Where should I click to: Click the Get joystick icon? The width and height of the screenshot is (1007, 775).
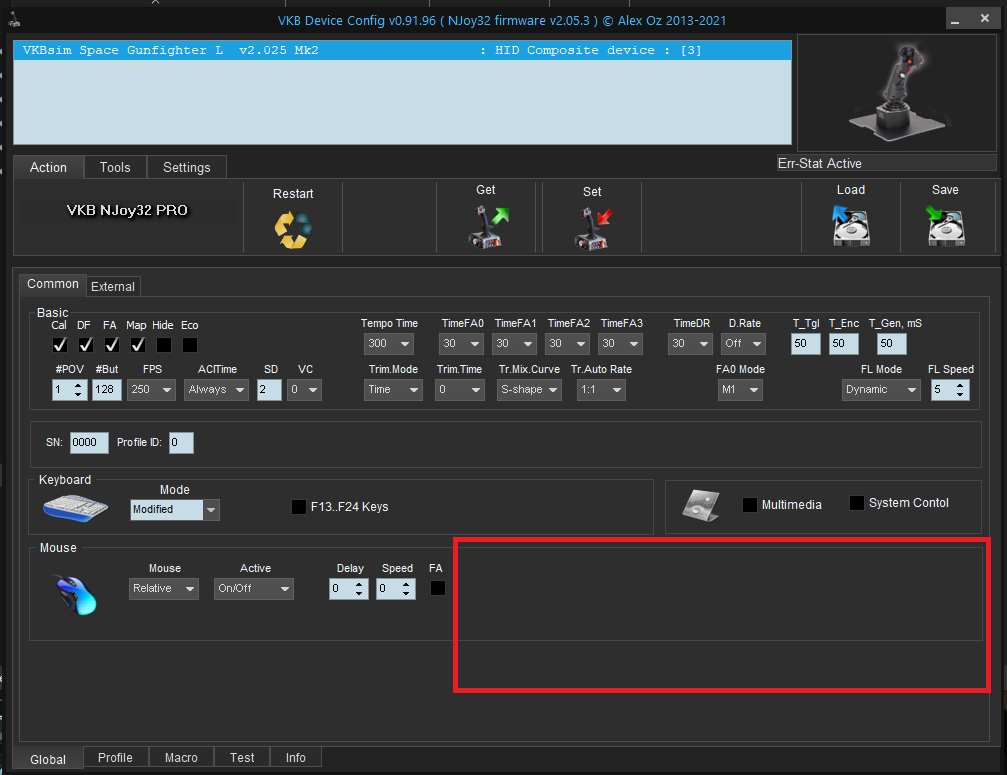point(487,226)
